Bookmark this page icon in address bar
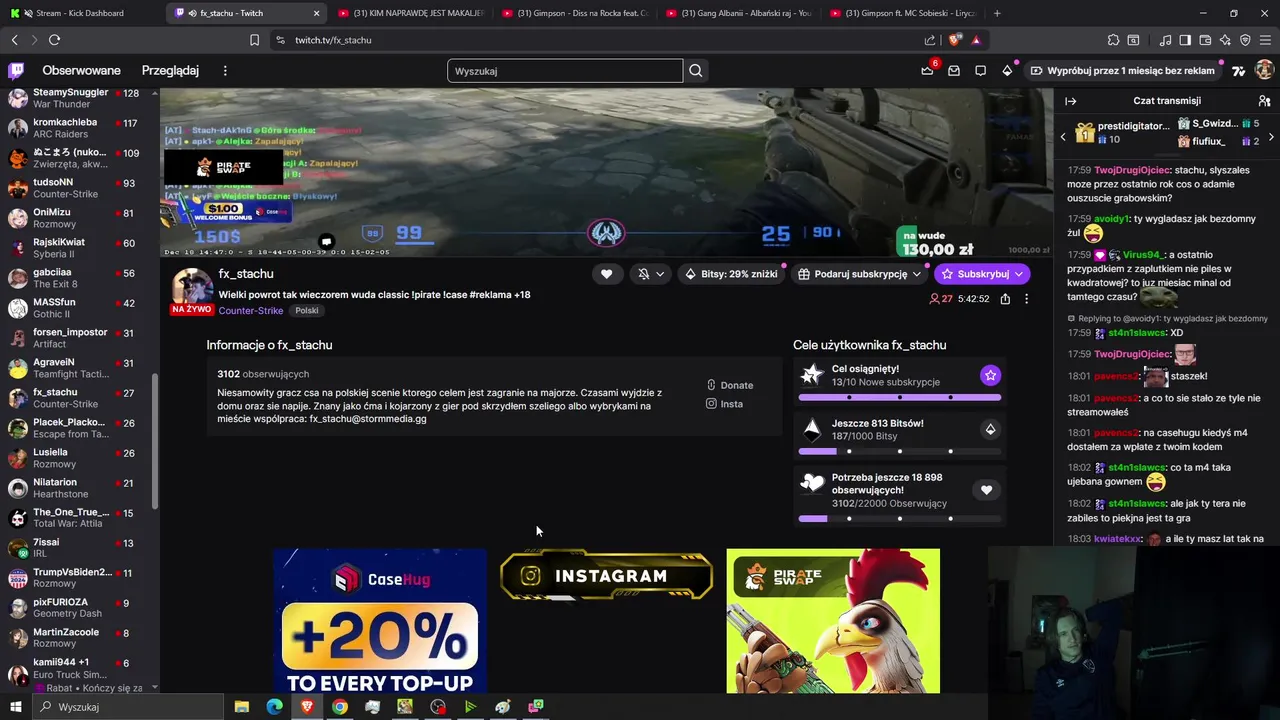Image resolution: width=1280 pixels, height=720 pixels. tap(254, 40)
